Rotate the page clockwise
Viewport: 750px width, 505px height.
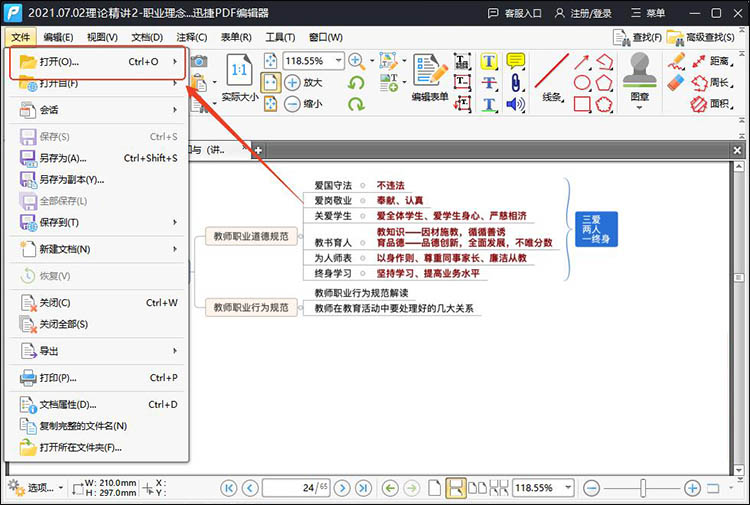356,104
